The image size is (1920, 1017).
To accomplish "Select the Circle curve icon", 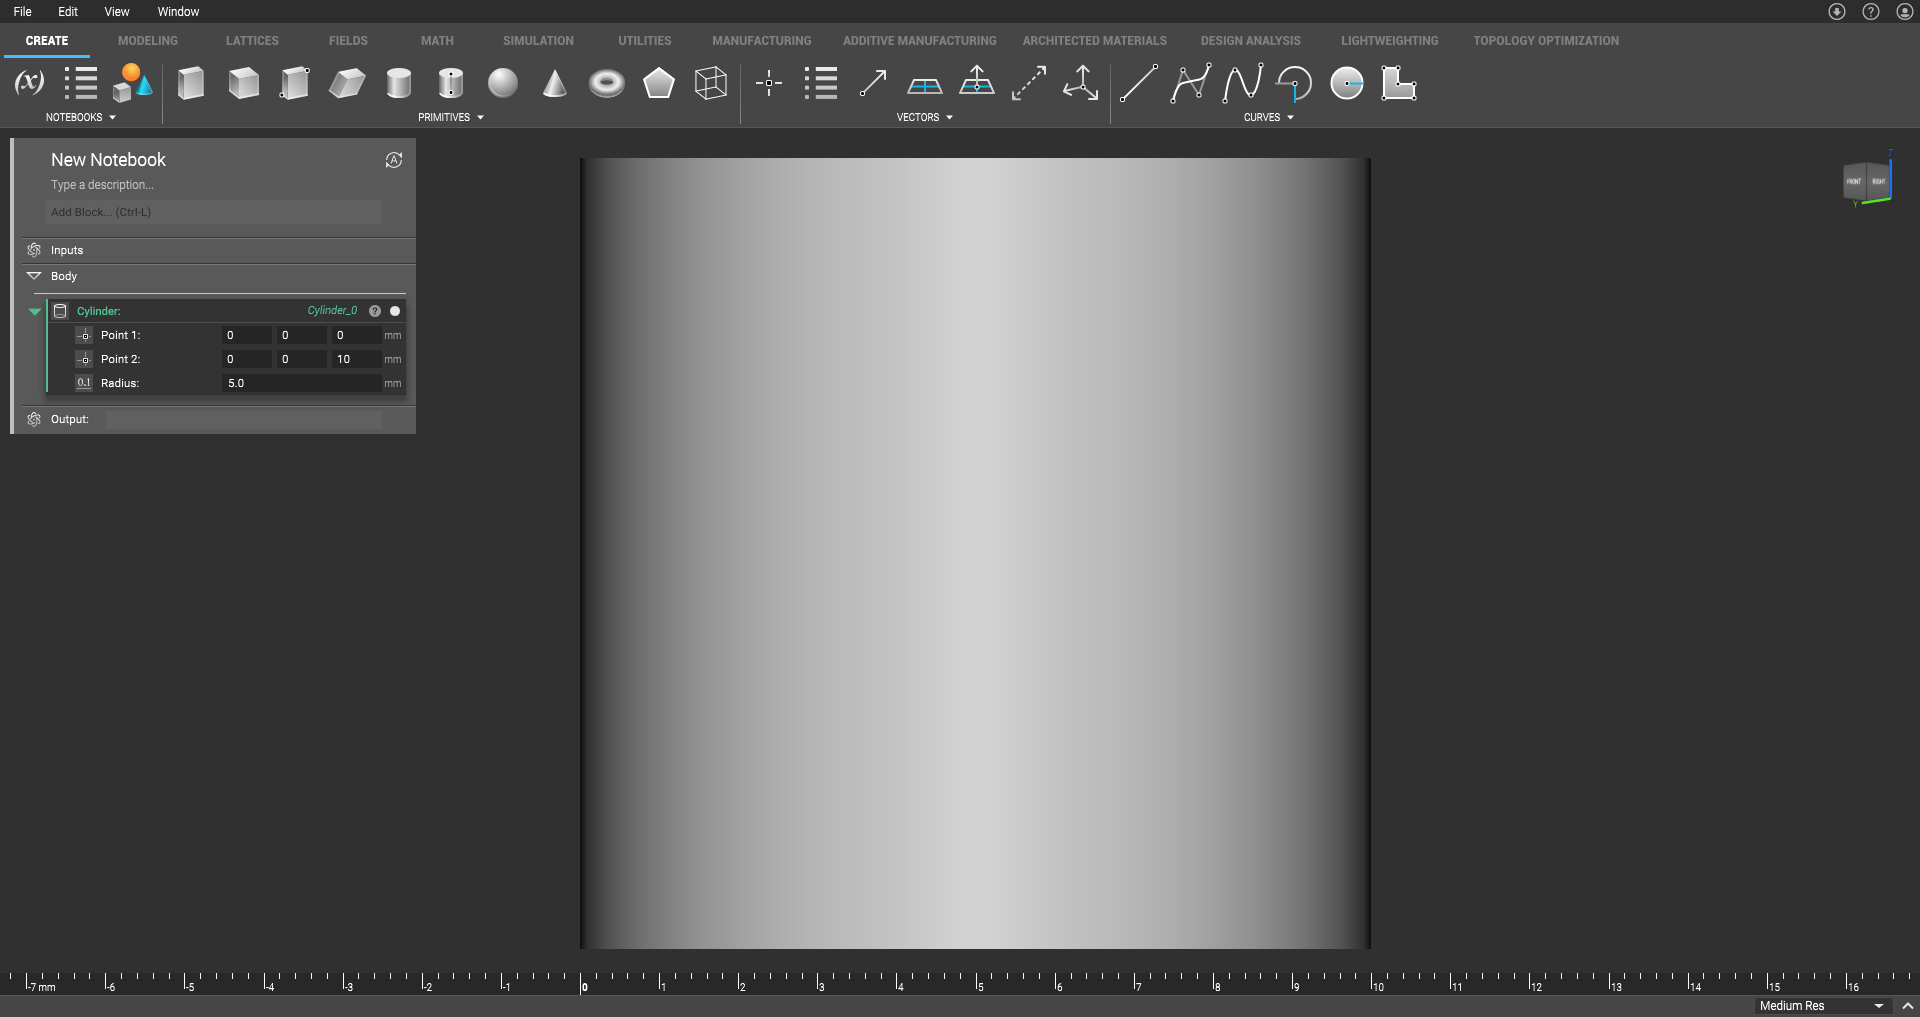I will (x=1347, y=83).
